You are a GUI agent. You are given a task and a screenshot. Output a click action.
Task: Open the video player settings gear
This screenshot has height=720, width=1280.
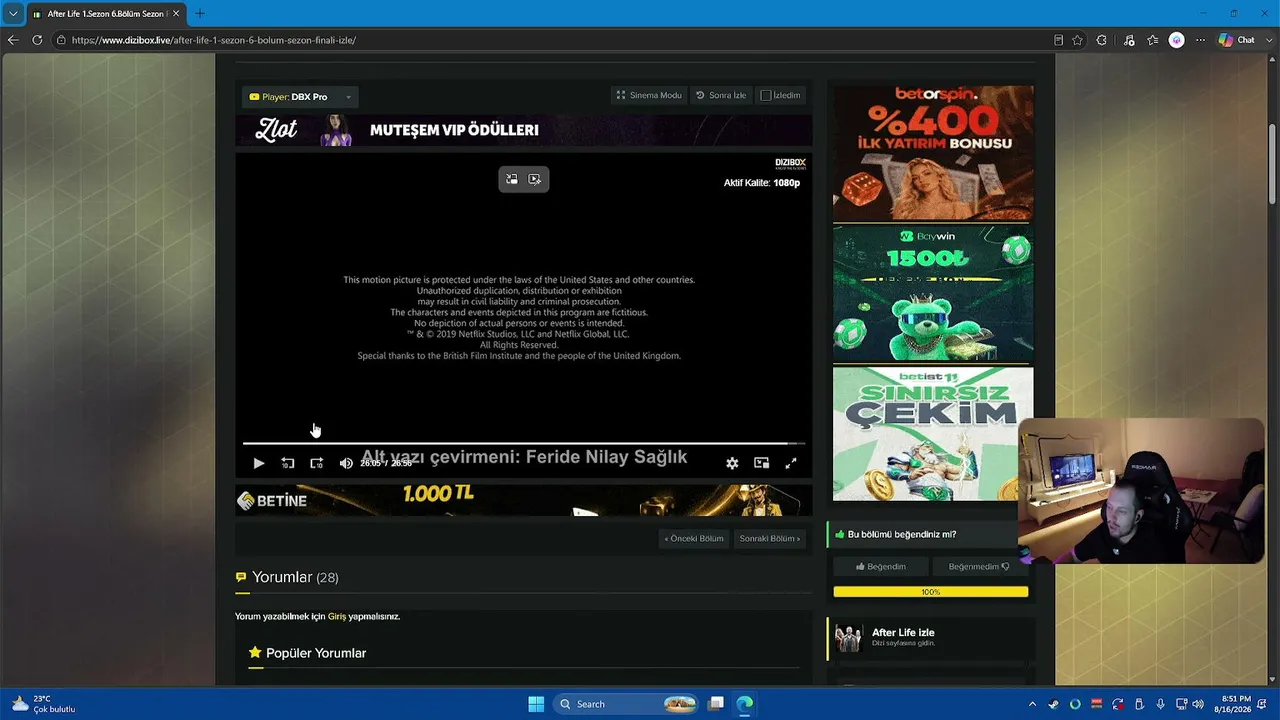[x=732, y=463]
